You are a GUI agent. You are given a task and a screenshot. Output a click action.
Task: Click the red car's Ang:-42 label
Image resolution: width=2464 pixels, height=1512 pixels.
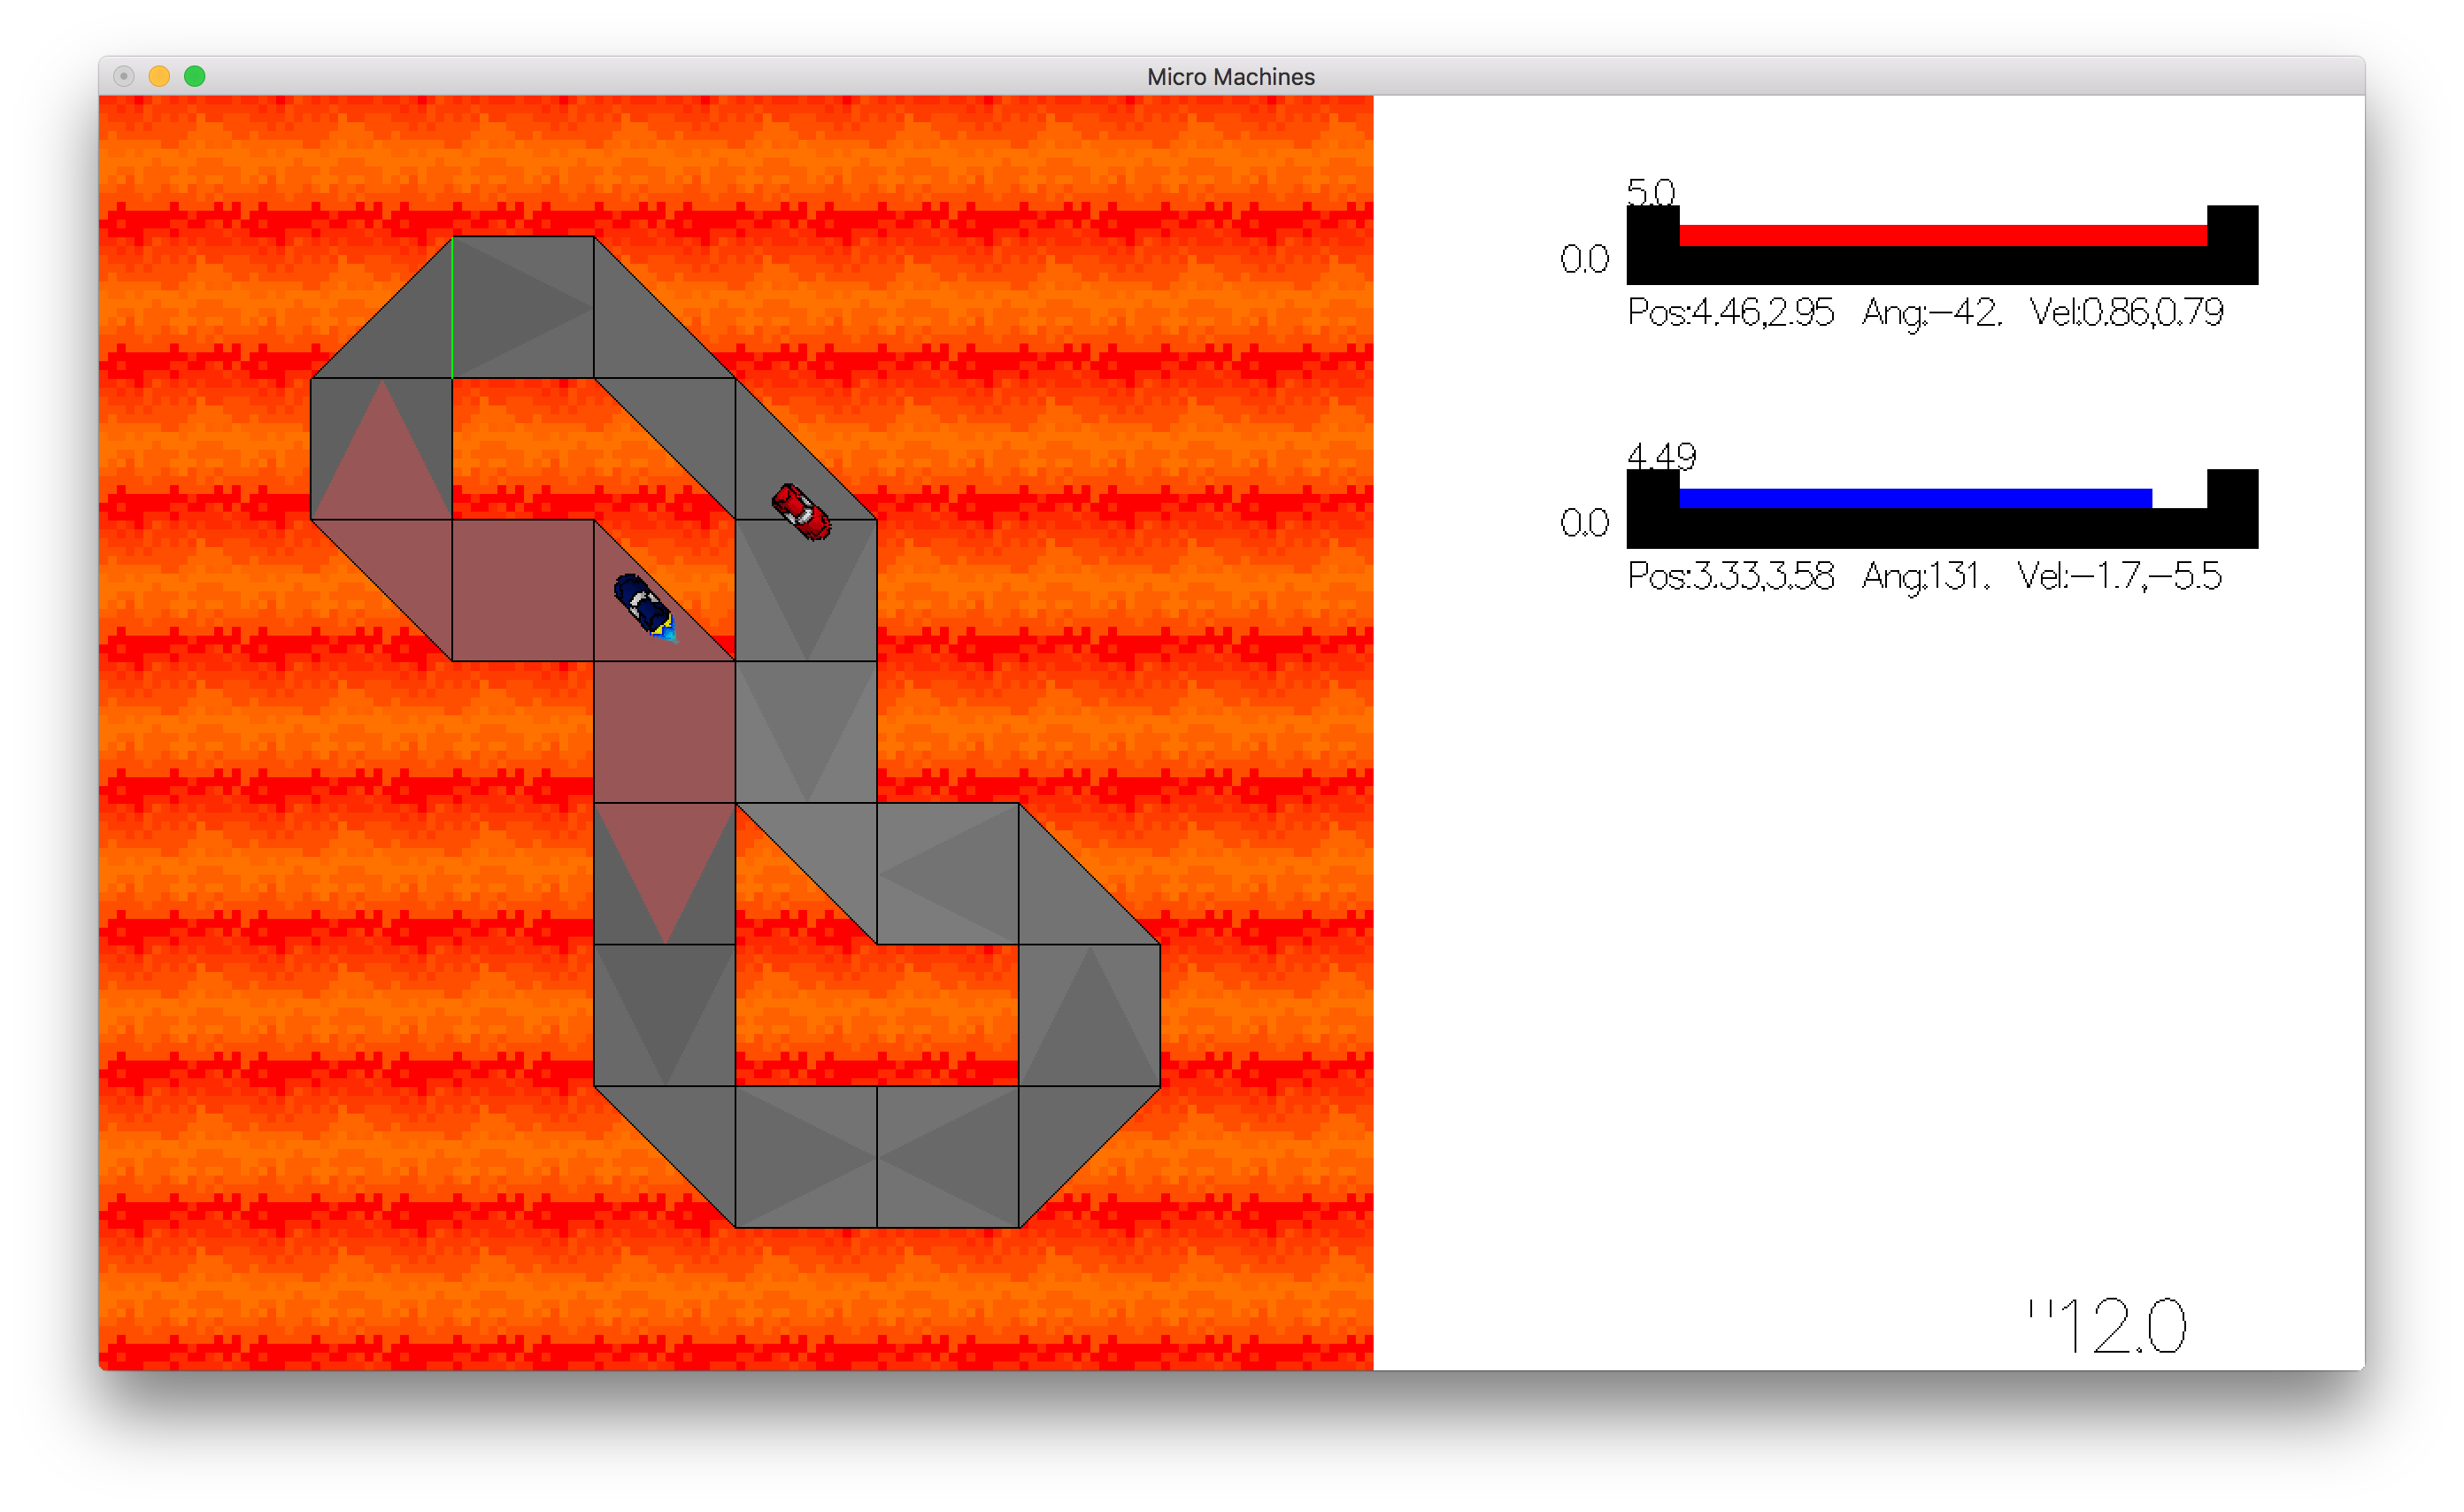pyautogui.click(x=1931, y=313)
